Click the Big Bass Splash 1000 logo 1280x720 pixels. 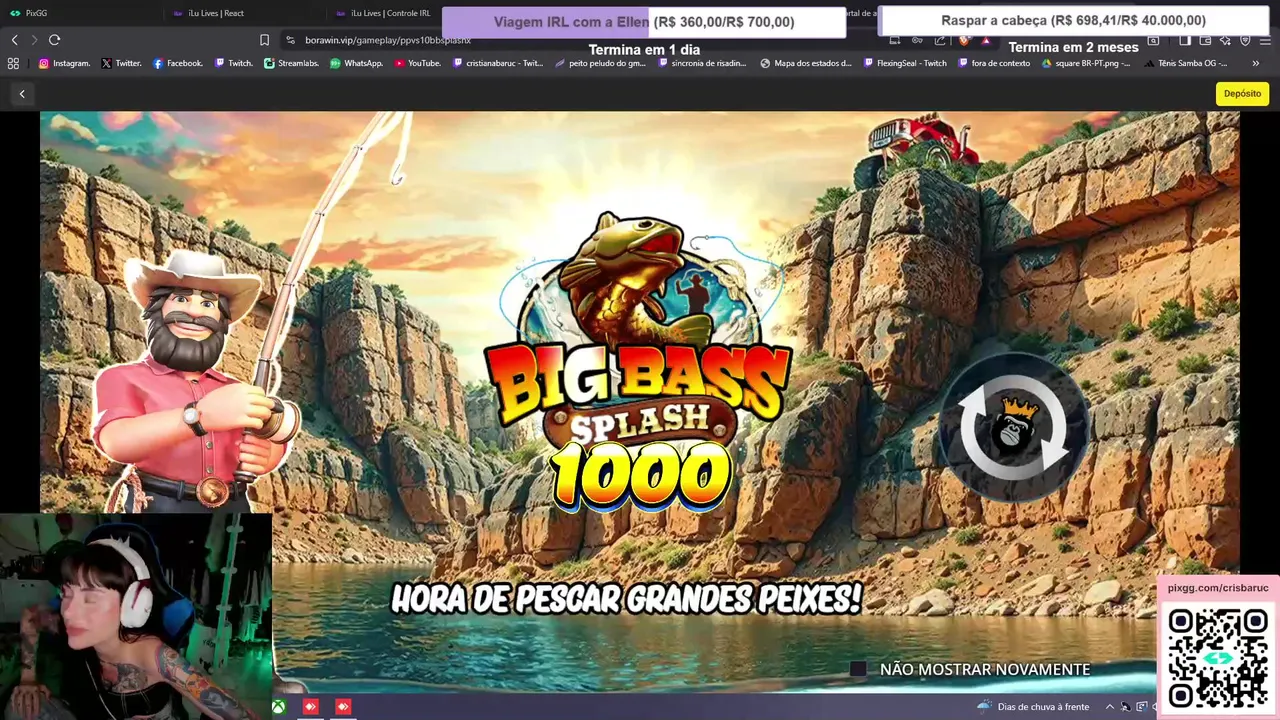coord(638,362)
